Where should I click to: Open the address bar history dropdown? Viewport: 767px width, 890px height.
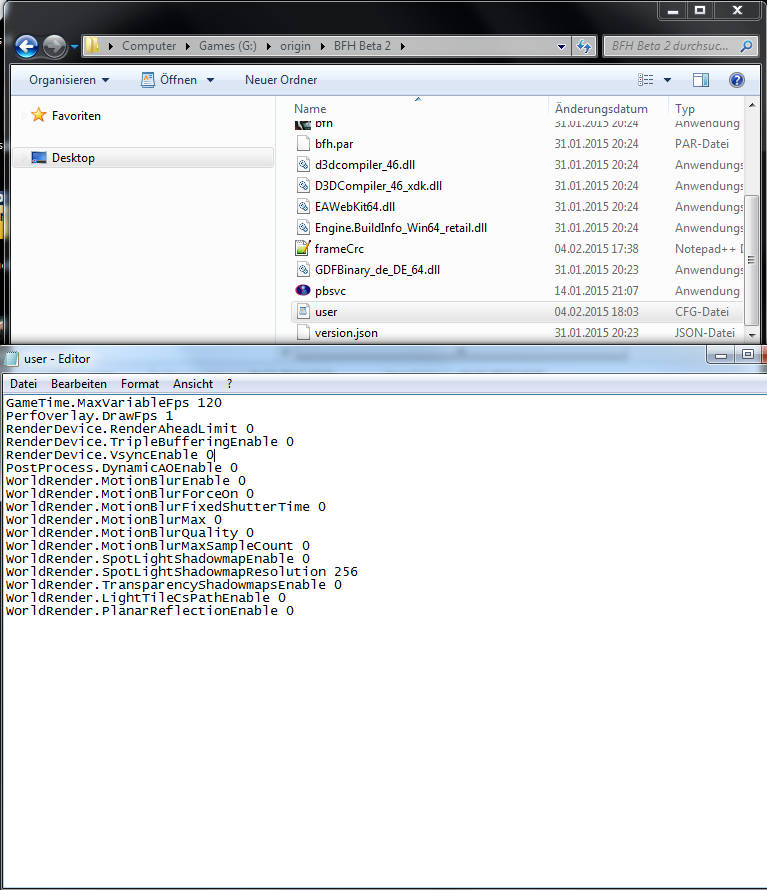(x=561, y=46)
